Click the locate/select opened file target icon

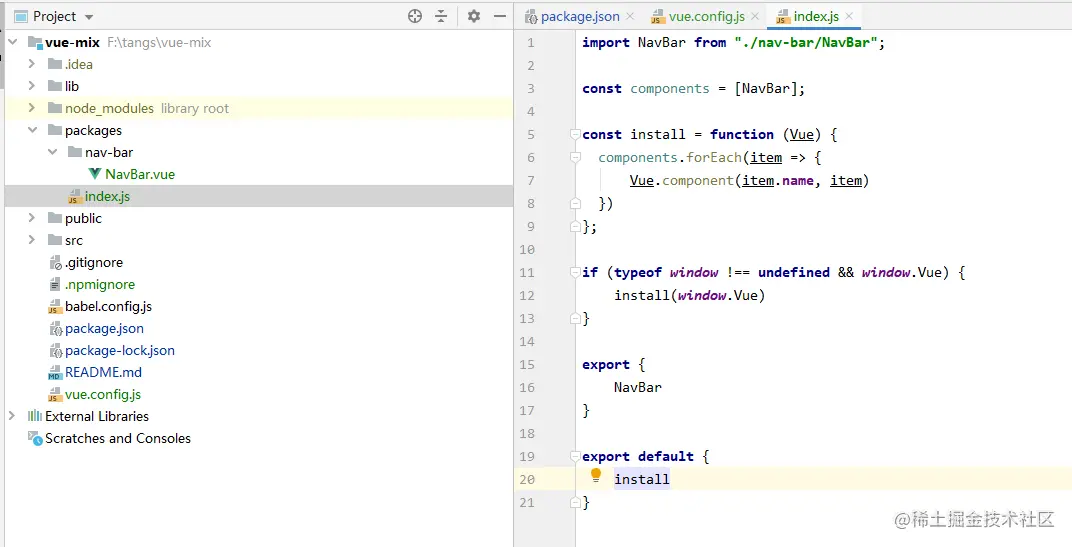tap(414, 16)
